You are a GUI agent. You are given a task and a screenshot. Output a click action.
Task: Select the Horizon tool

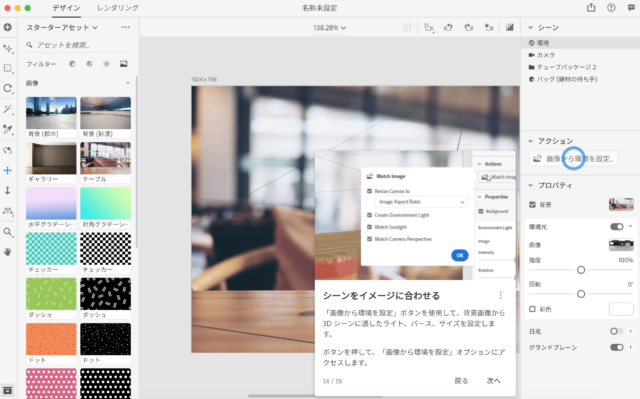click(x=8, y=211)
